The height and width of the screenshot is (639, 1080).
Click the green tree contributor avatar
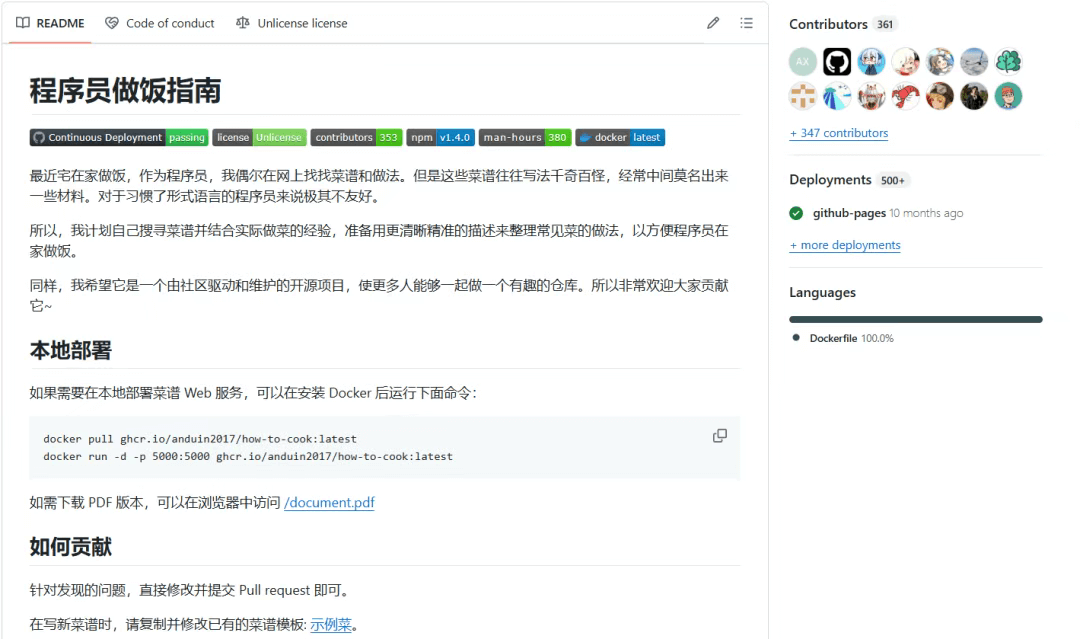(1008, 62)
